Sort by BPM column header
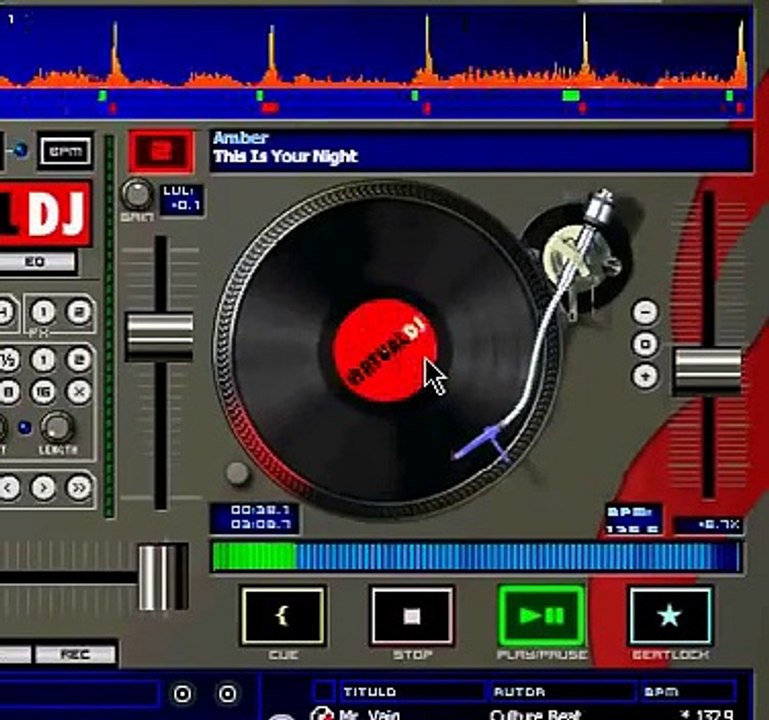Image resolution: width=769 pixels, height=720 pixels. tap(688, 692)
